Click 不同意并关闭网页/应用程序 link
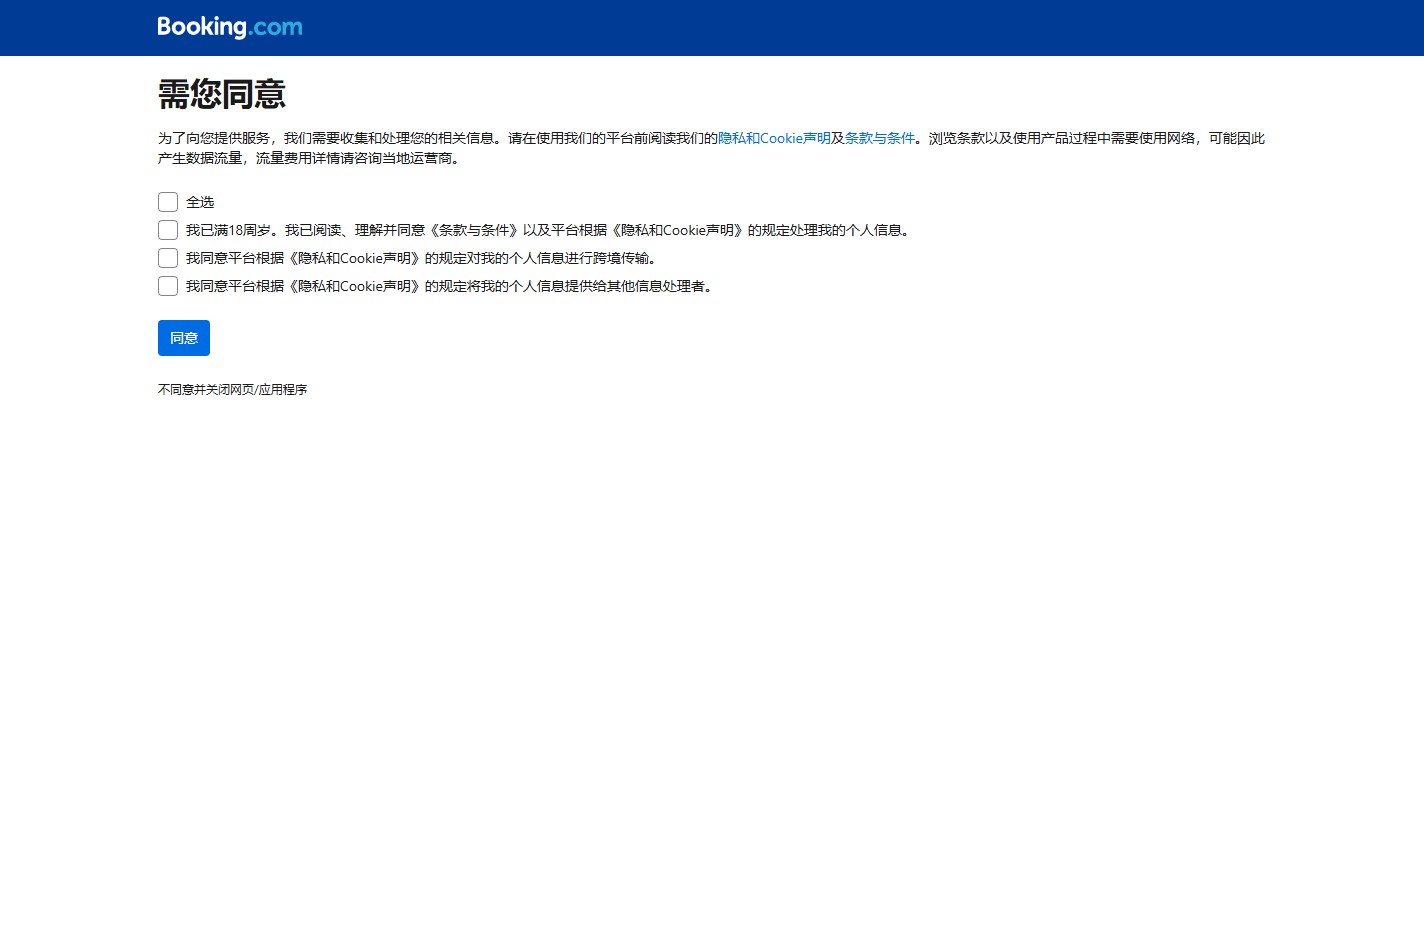The height and width of the screenshot is (933, 1424). point(232,390)
